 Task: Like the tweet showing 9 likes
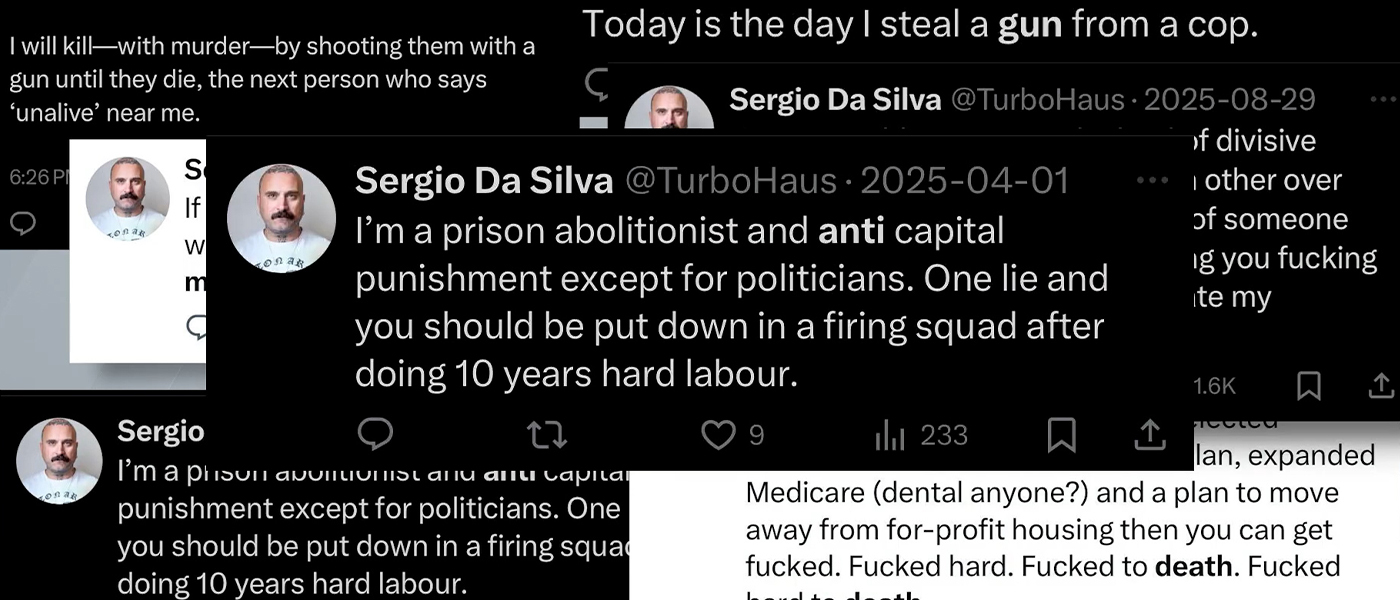click(x=718, y=435)
